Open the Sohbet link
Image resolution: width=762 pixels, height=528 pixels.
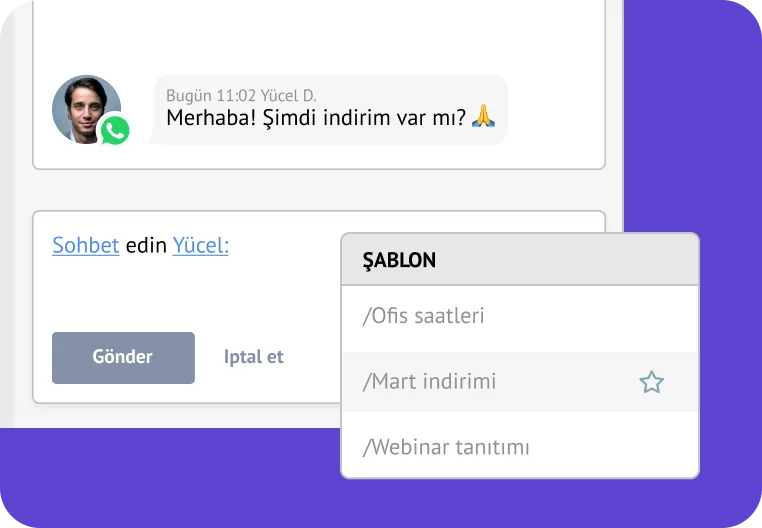[86, 245]
